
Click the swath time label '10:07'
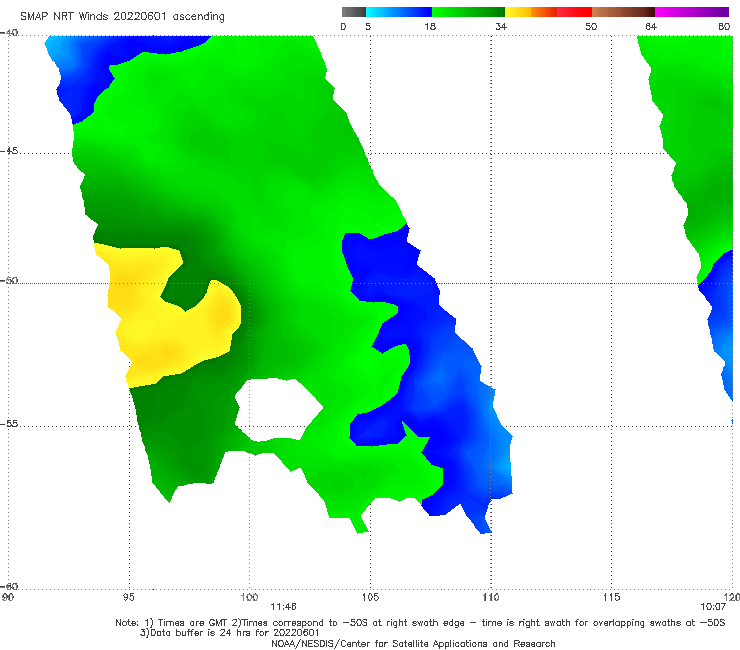[713, 607]
